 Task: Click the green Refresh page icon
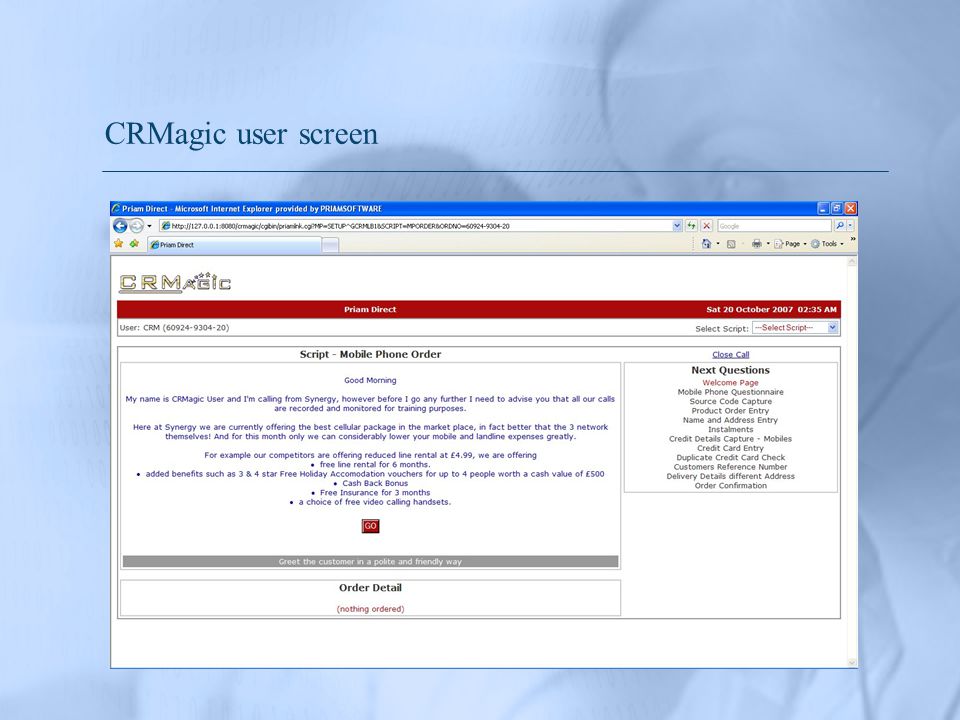click(x=691, y=226)
